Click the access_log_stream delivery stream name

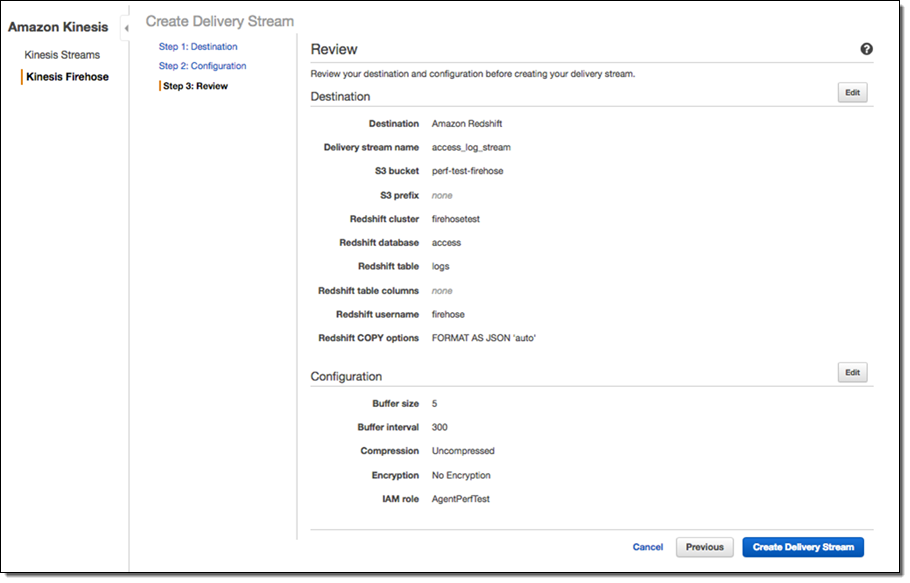(471, 147)
